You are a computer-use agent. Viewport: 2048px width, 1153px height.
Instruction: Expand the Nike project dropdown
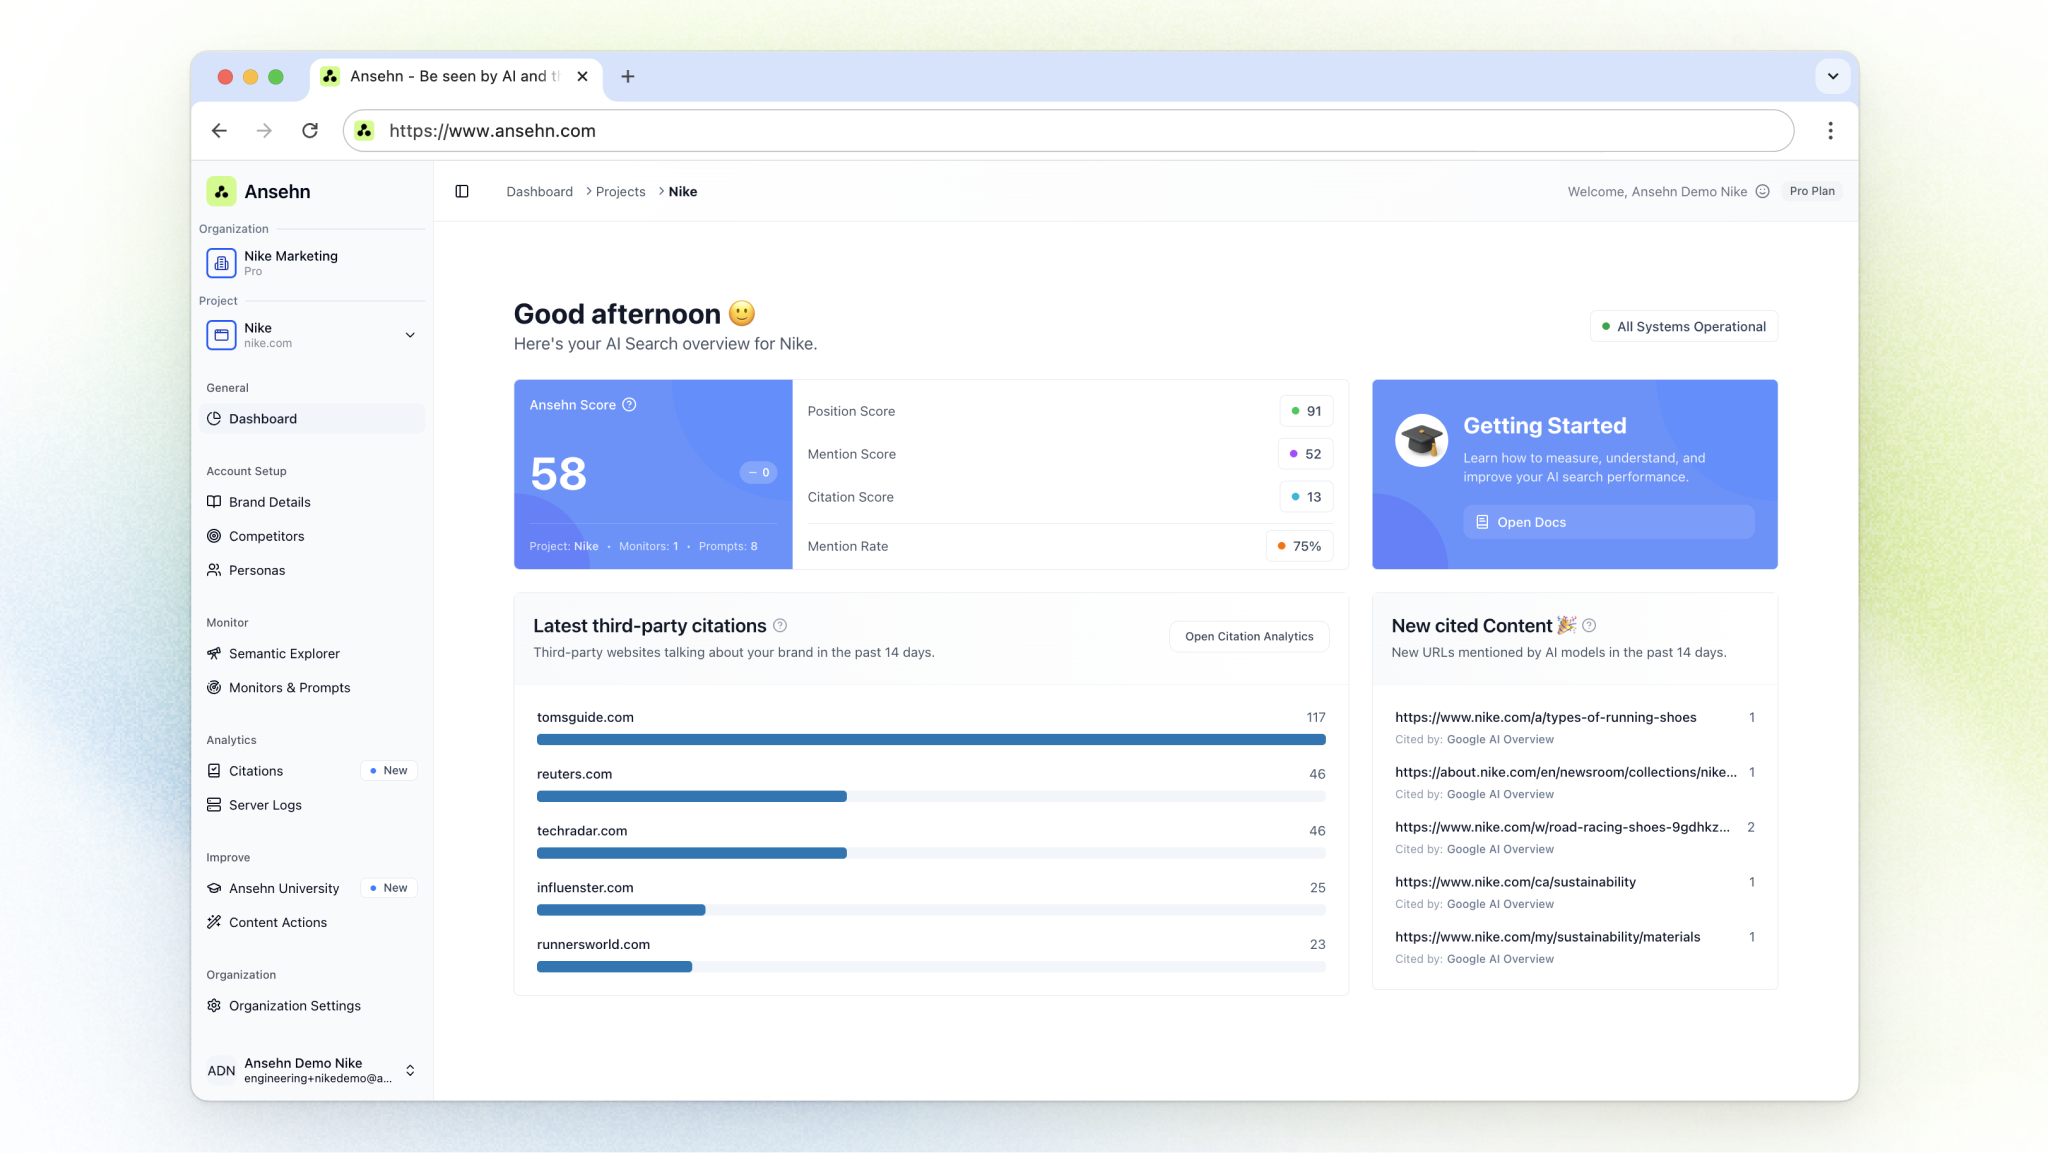409,335
